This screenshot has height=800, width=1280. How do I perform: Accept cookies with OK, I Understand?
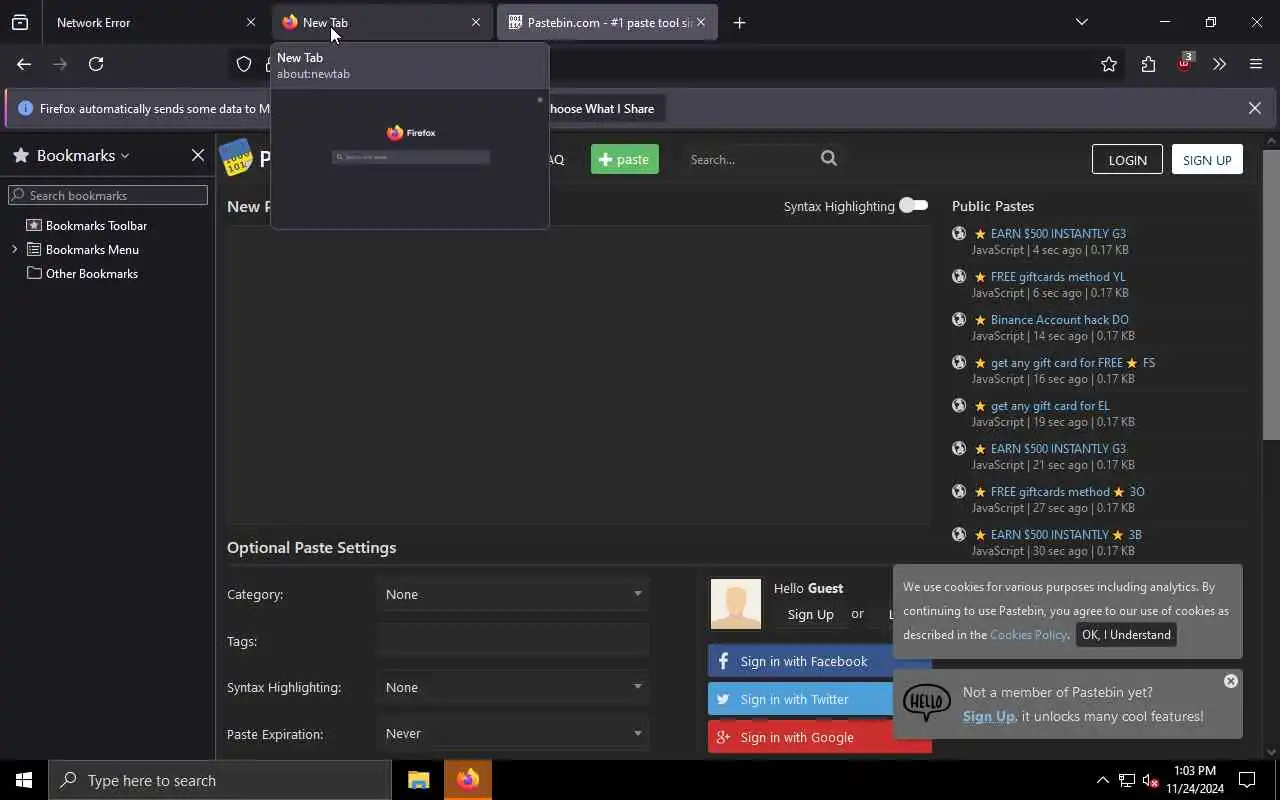click(1126, 635)
